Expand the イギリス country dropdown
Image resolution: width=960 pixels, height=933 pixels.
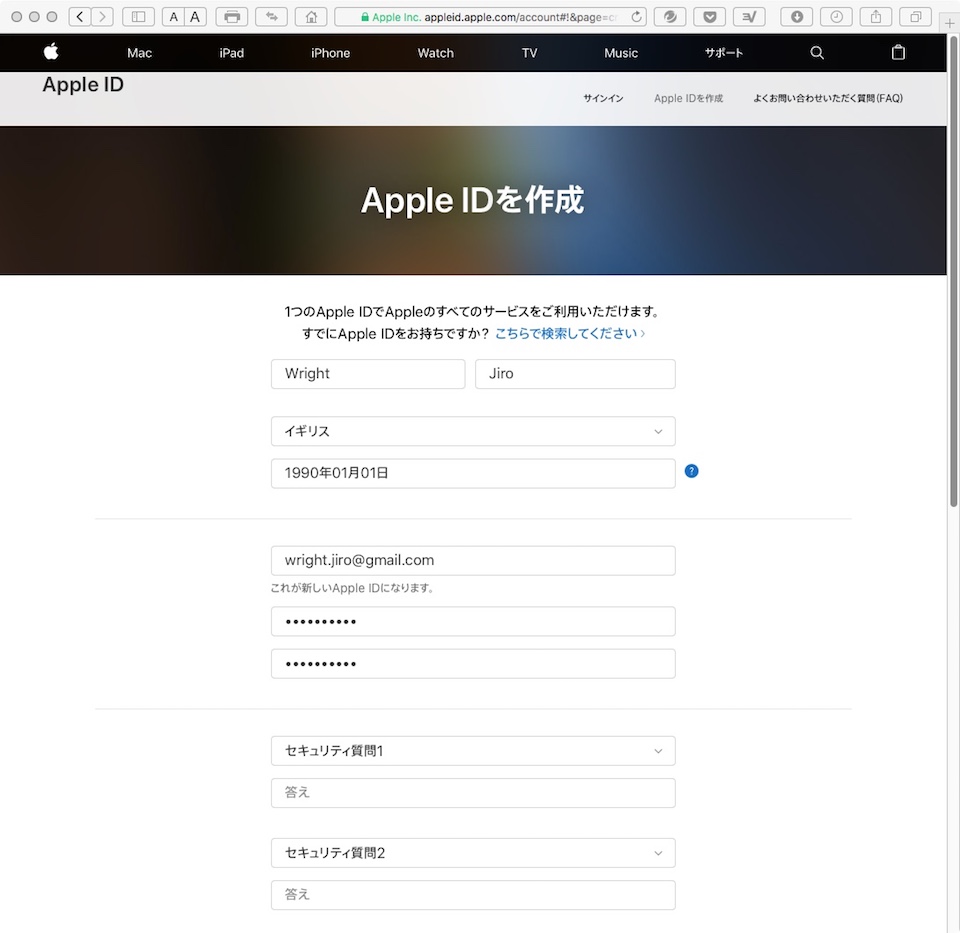(473, 431)
